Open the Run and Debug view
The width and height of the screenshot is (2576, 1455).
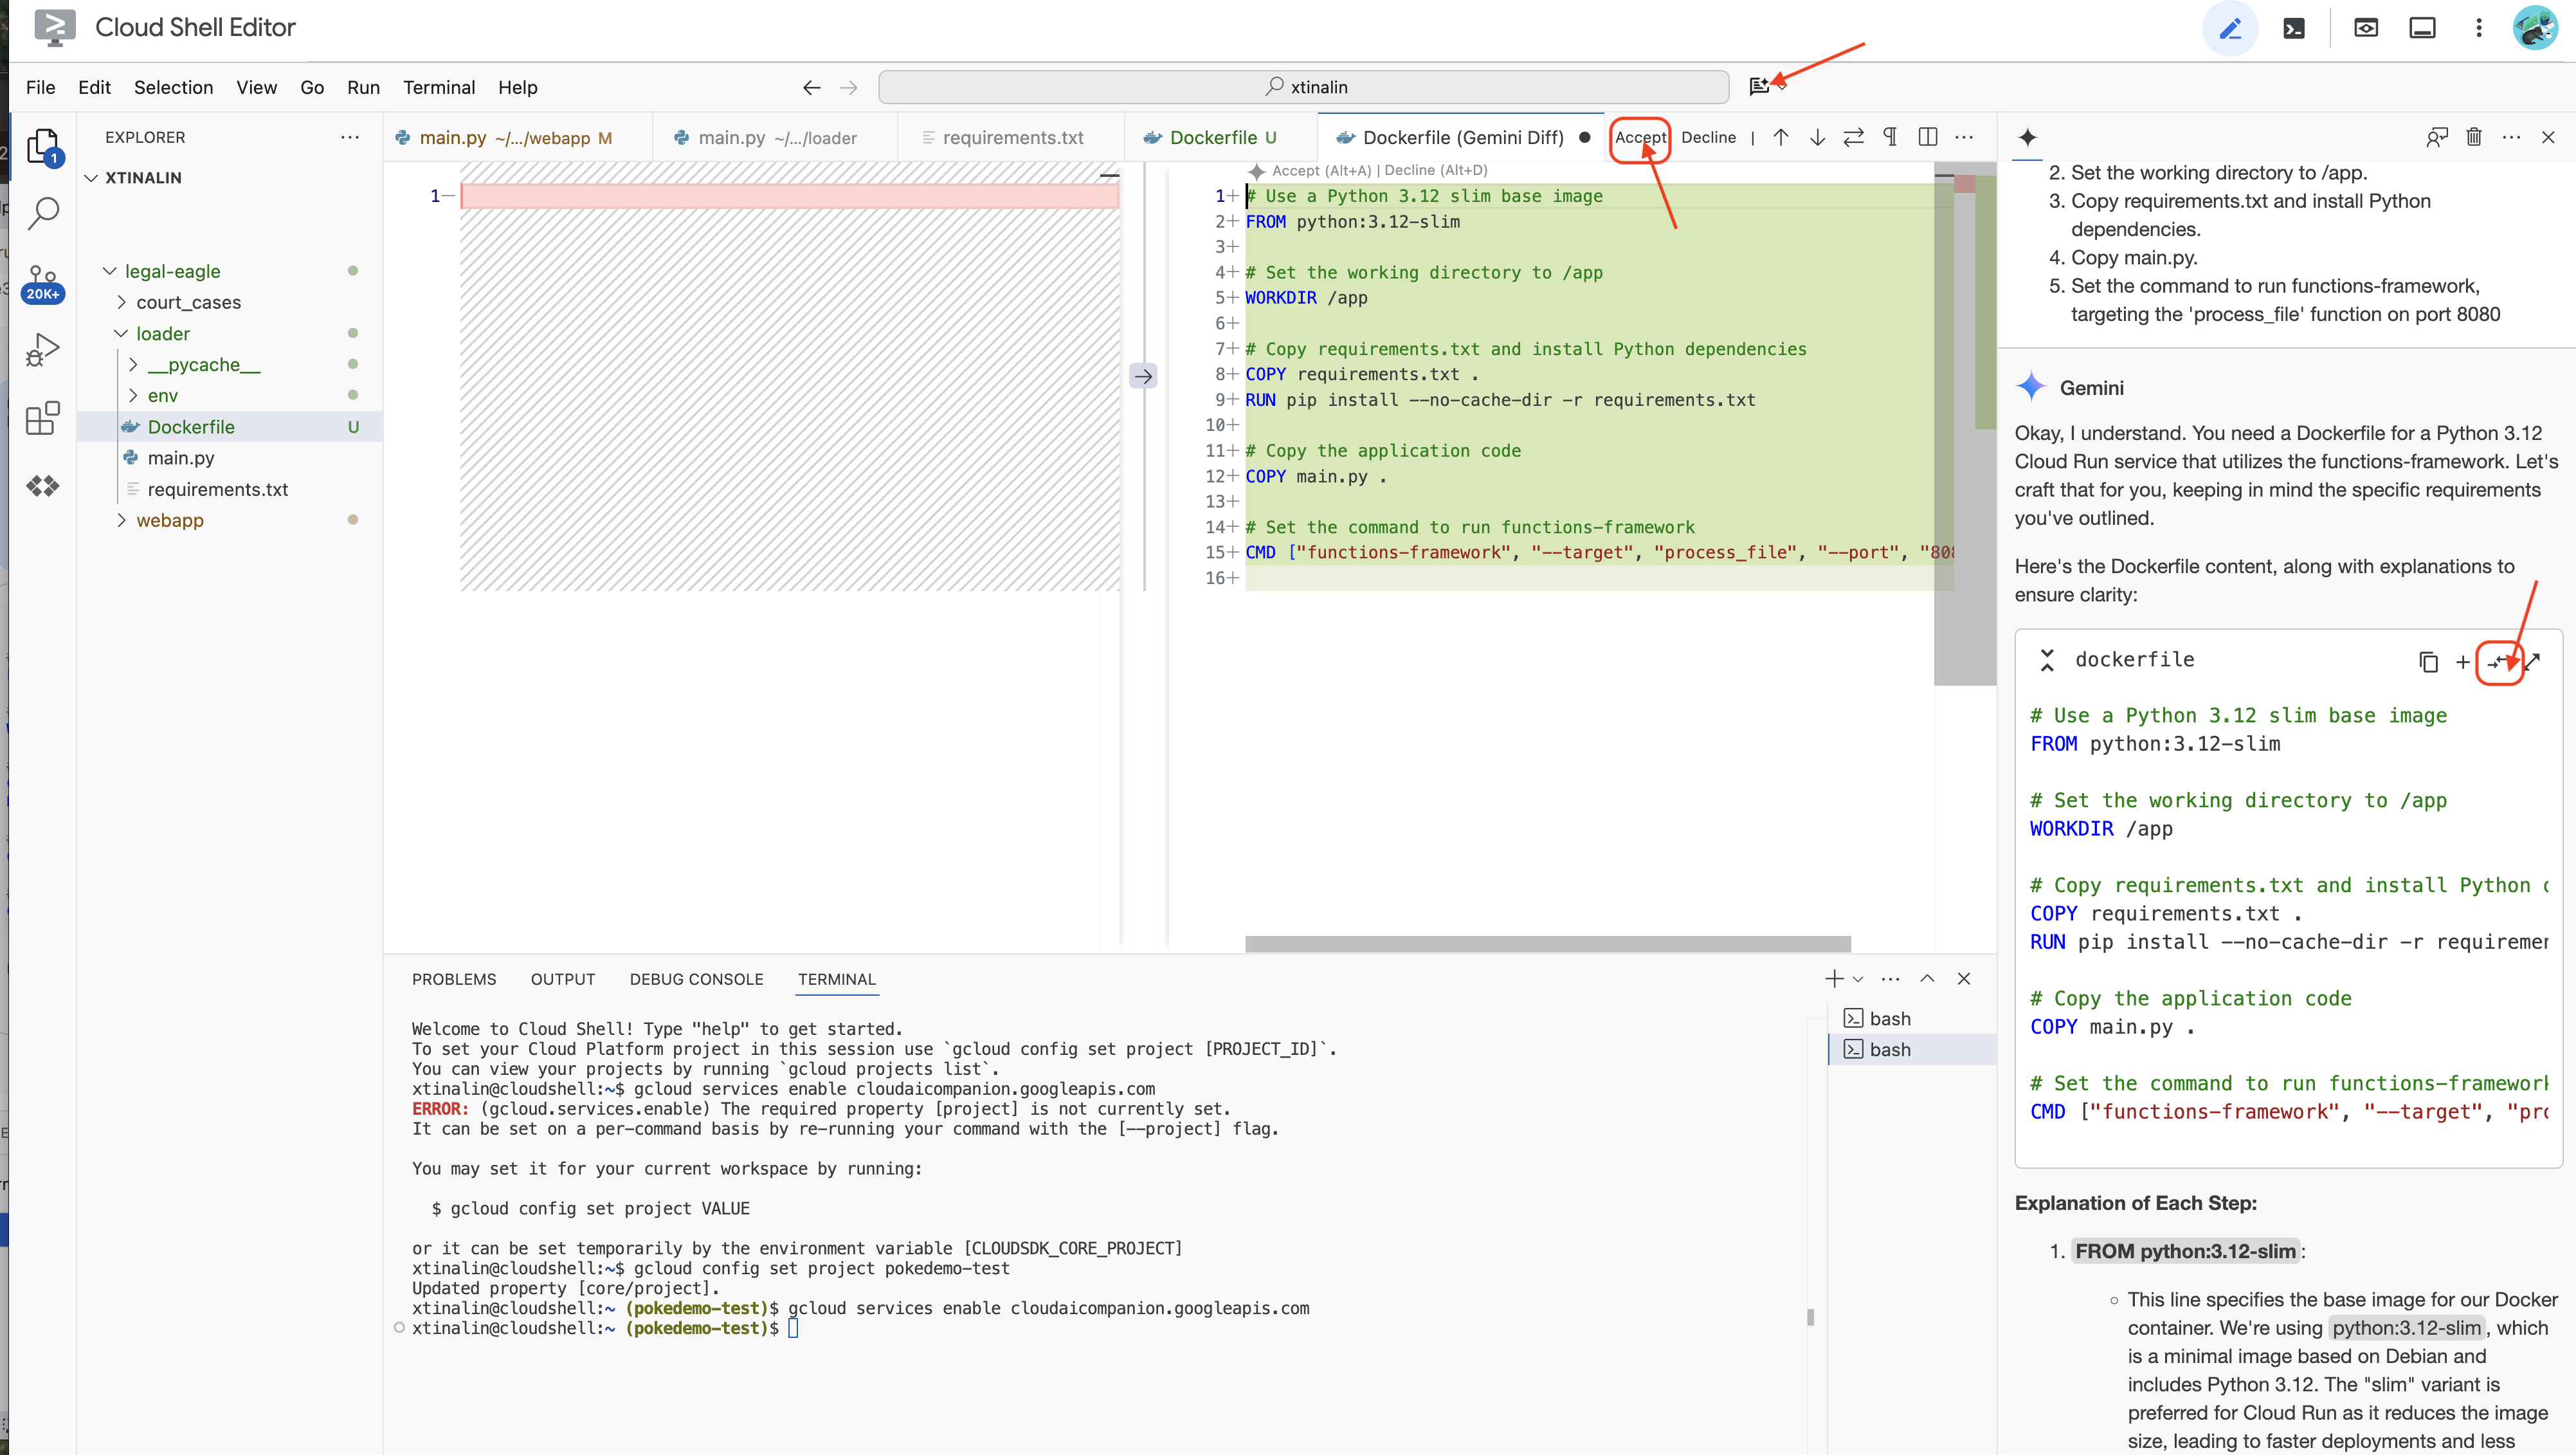tap(43, 350)
